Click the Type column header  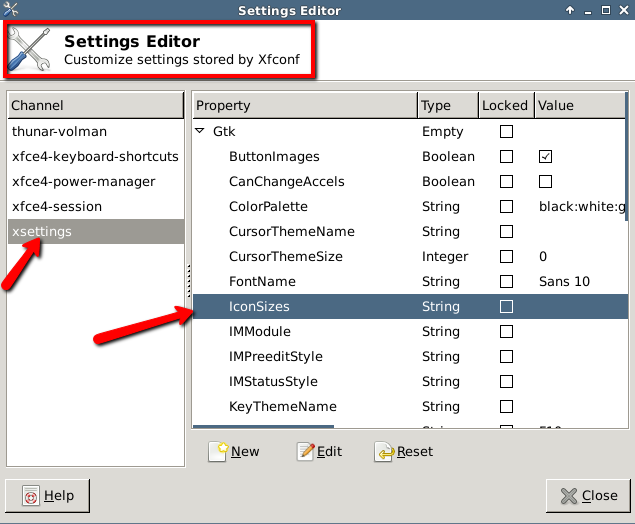tap(448, 105)
